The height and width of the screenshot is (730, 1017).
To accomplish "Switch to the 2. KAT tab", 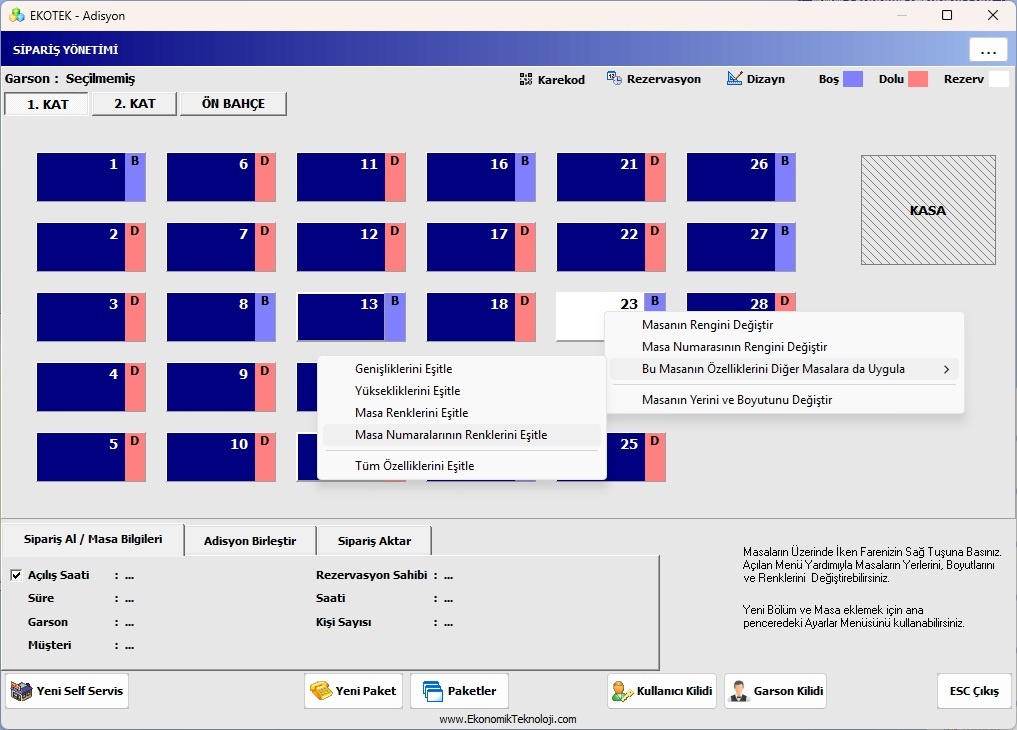I will (x=134, y=104).
